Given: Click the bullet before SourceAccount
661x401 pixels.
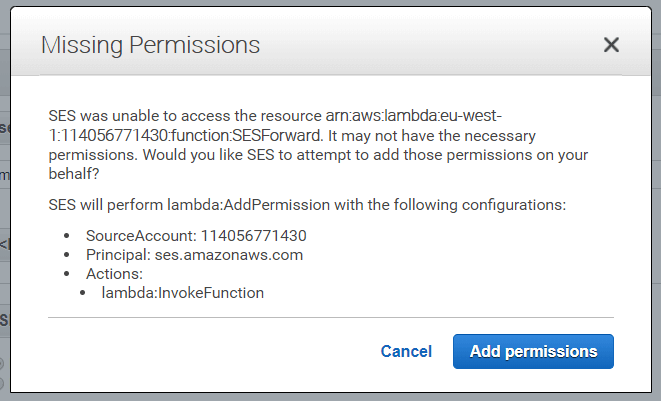Looking at the screenshot, I should (66, 237).
